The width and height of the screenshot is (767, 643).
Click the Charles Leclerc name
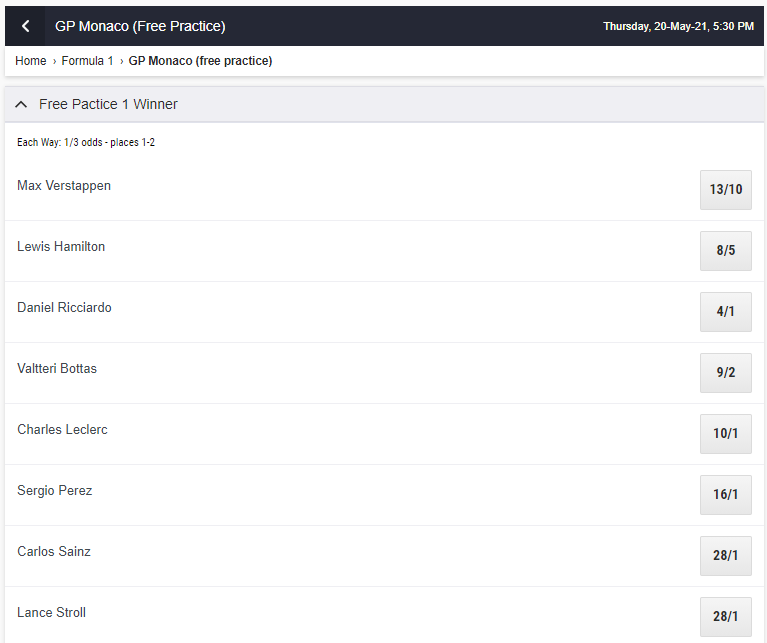click(62, 429)
